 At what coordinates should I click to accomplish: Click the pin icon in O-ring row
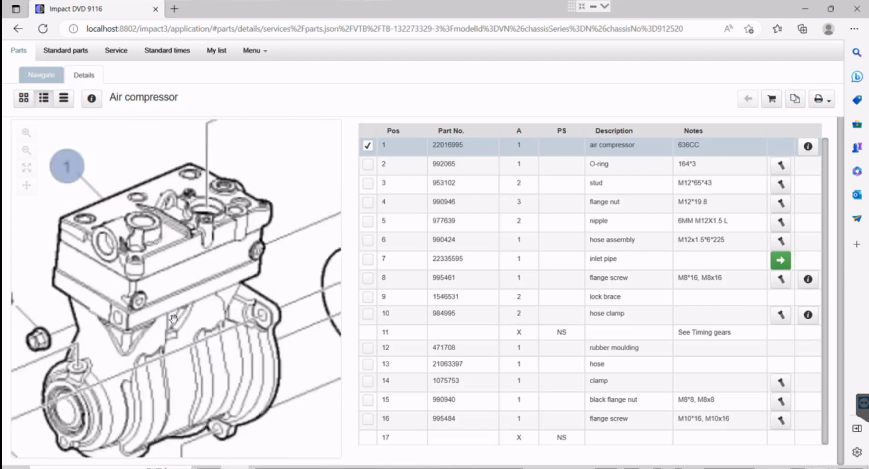780,165
